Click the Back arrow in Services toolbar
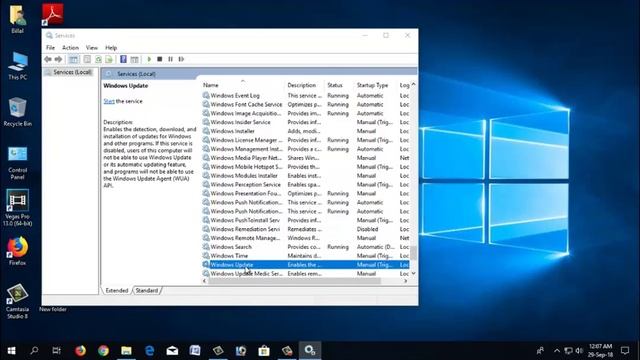The image size is (640, 360). [x=48, y=59]
